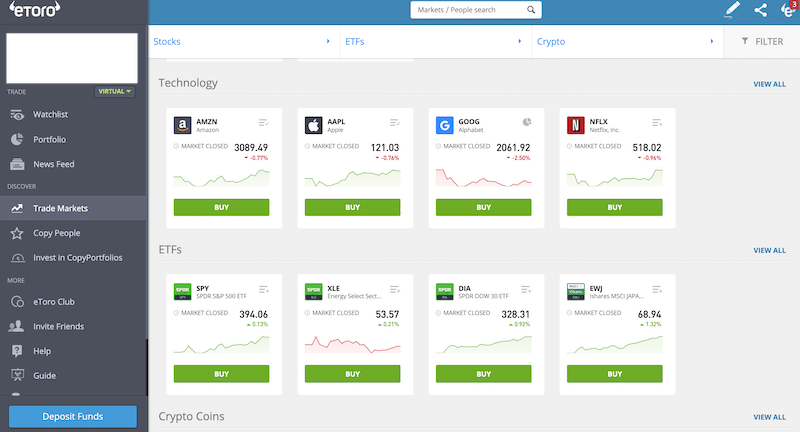Click the Amazon logo on AMZN card
800x432 pixels.
(x=183, y=125)
